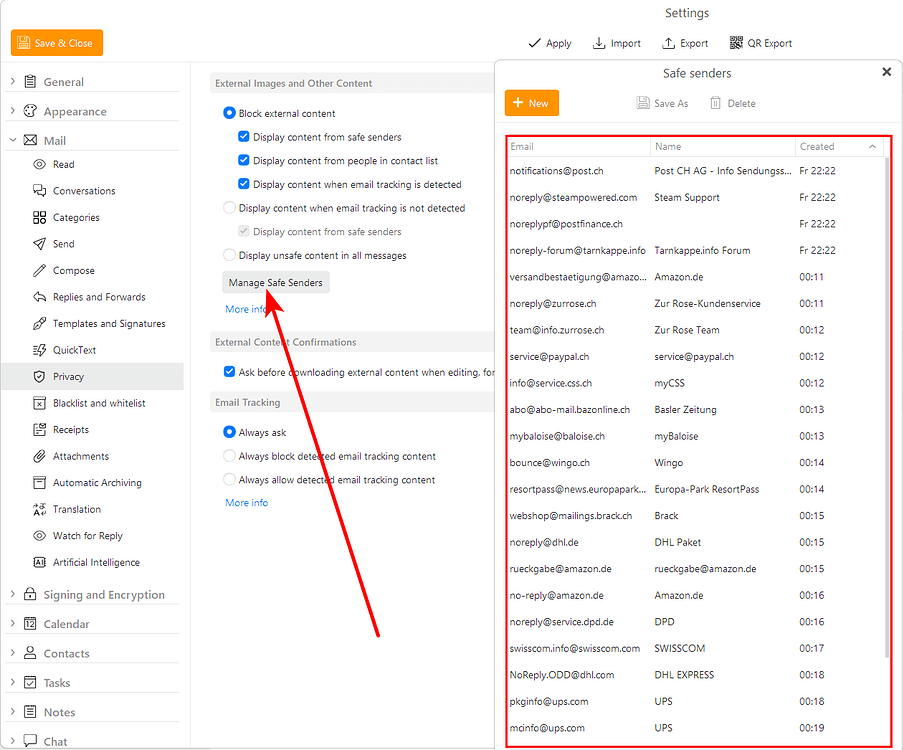Select Always allow detected email tracking content
Image resolution: width=903 pixels, height=750 pixels.
click(x=229, y=479)
